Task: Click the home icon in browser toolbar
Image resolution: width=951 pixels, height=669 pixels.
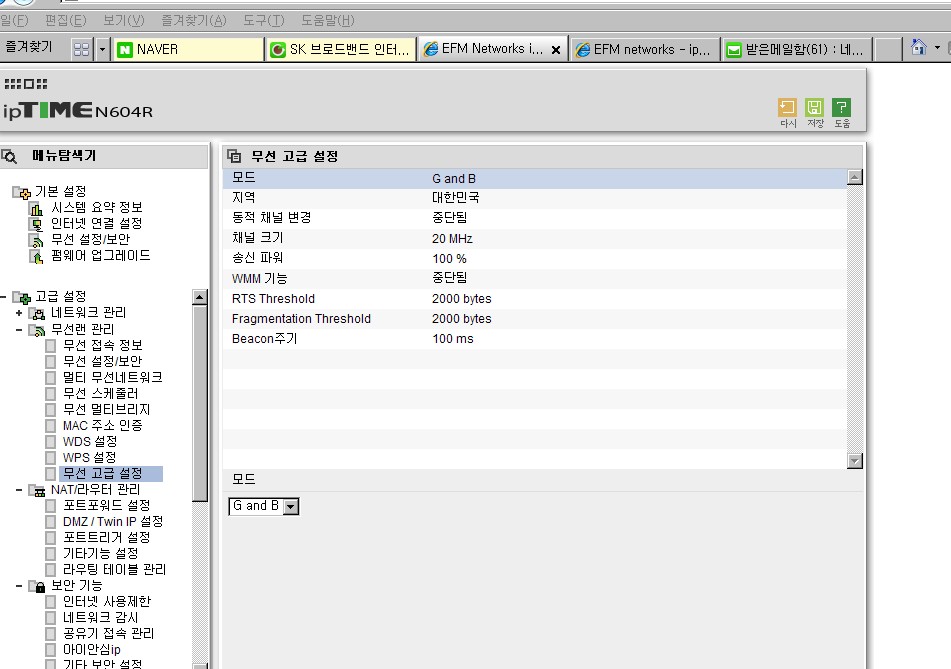Action: [919, 47]
